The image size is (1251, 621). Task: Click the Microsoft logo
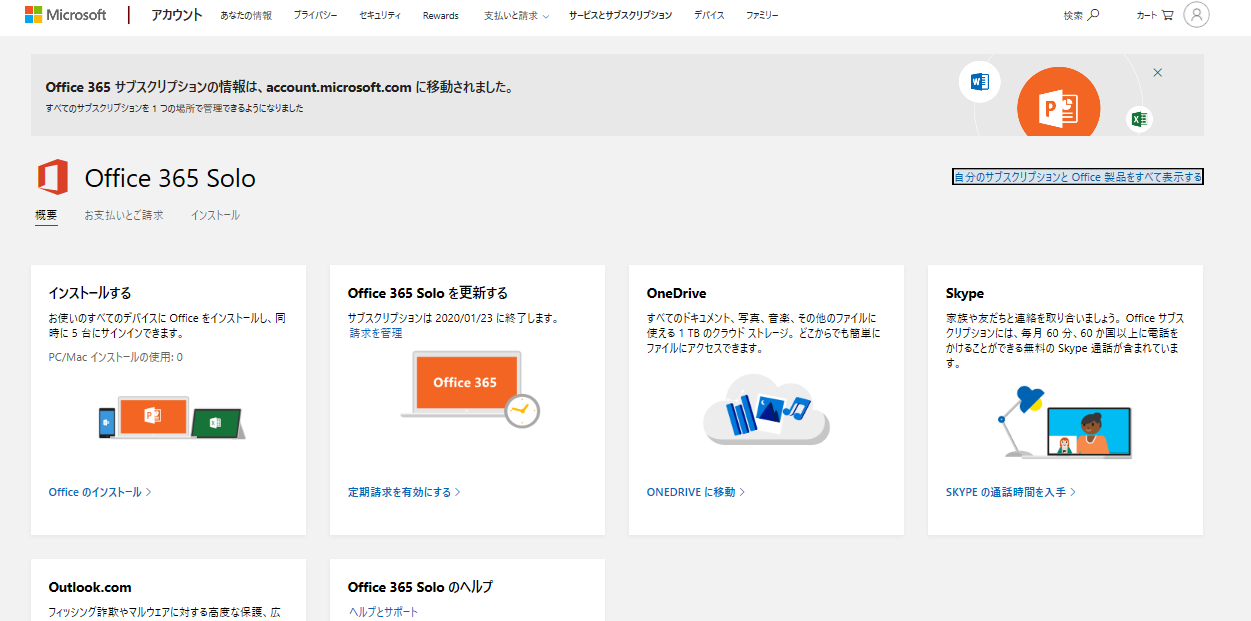tap(66, 15)
